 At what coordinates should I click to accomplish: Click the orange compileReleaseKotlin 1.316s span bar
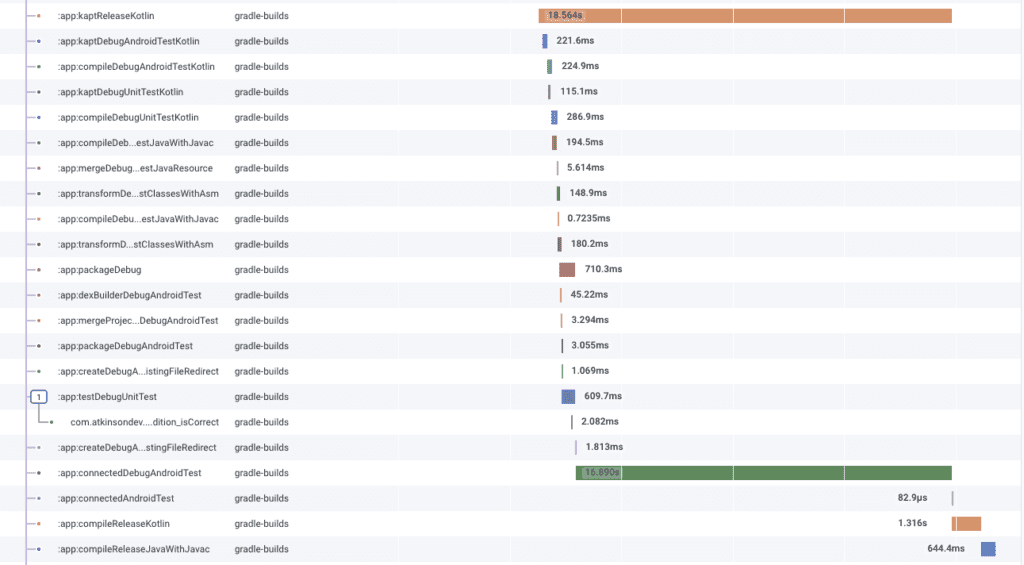coord(967,523)
